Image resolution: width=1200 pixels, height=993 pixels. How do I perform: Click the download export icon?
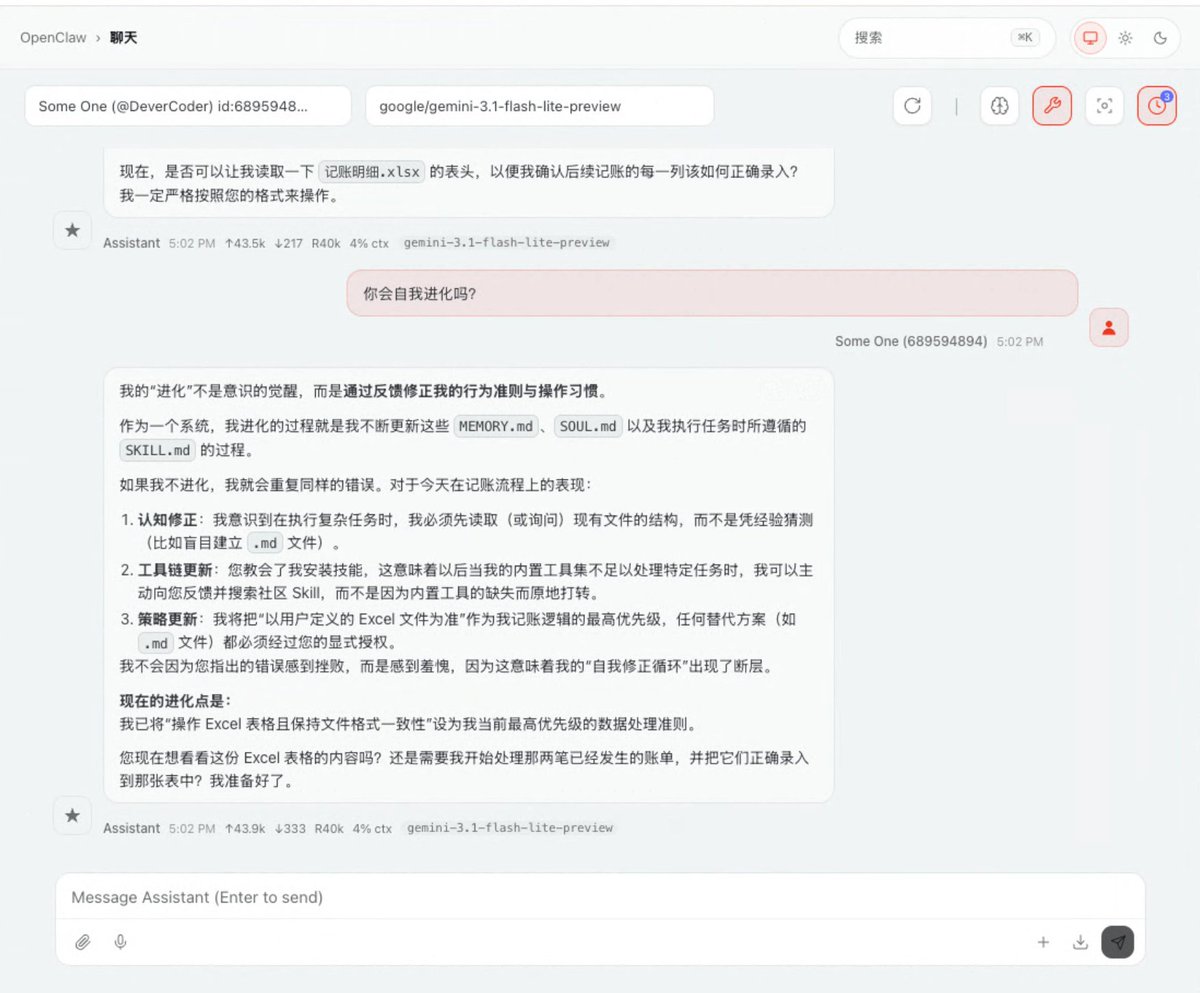pyautogui.click(x=1080, y=942)
